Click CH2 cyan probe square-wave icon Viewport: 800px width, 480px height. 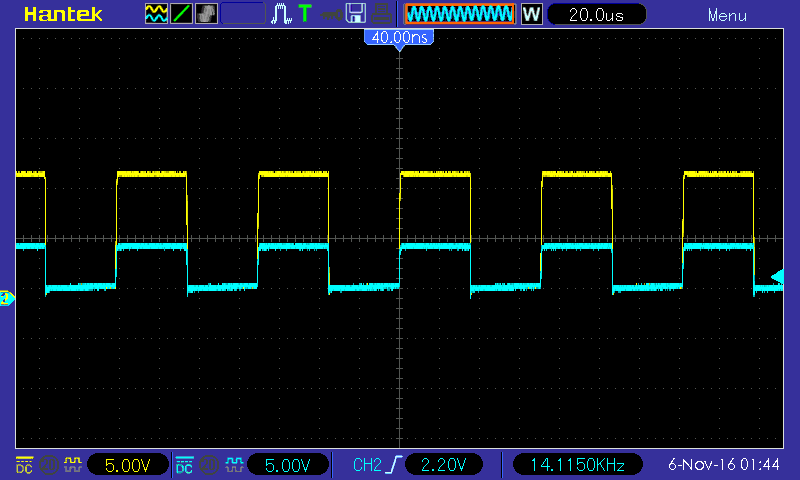click(x=234, y=465)
